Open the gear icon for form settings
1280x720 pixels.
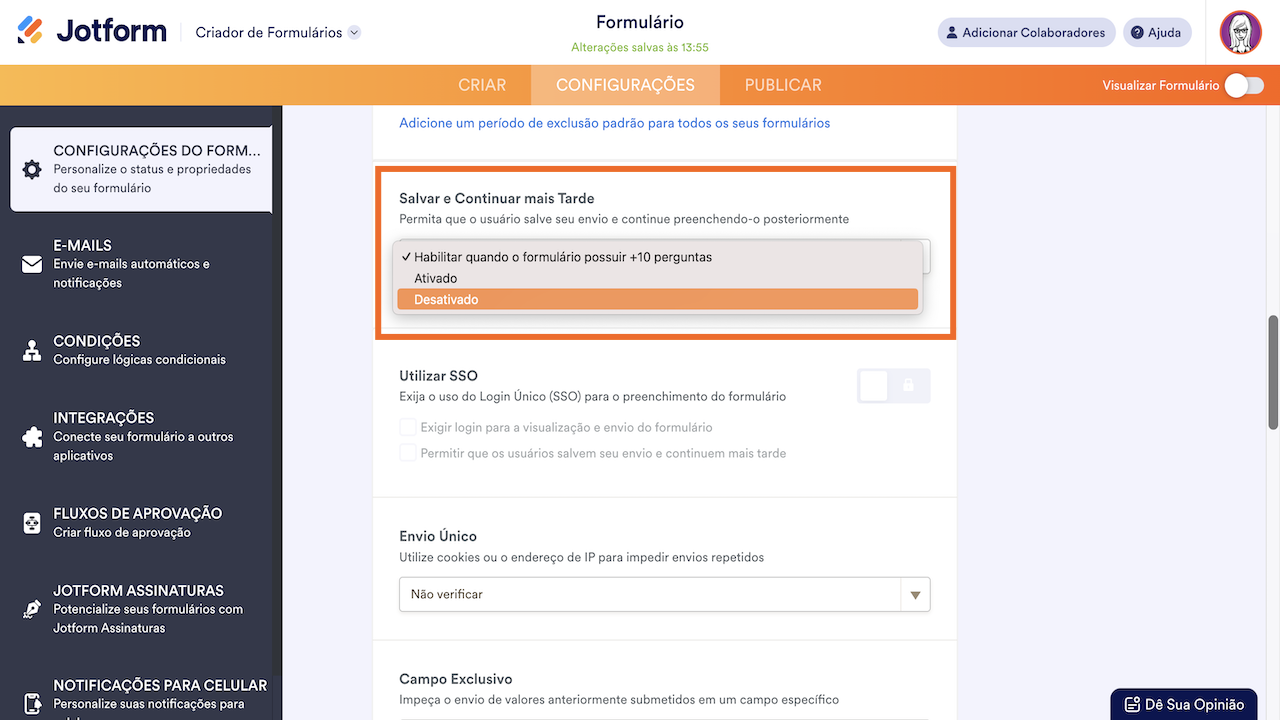[32, 169]
